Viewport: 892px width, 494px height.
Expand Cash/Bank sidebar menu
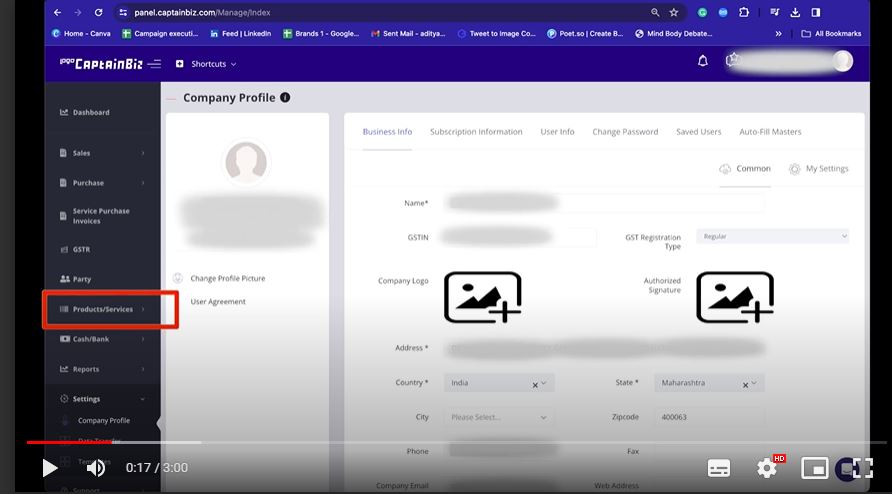(102, 339)
